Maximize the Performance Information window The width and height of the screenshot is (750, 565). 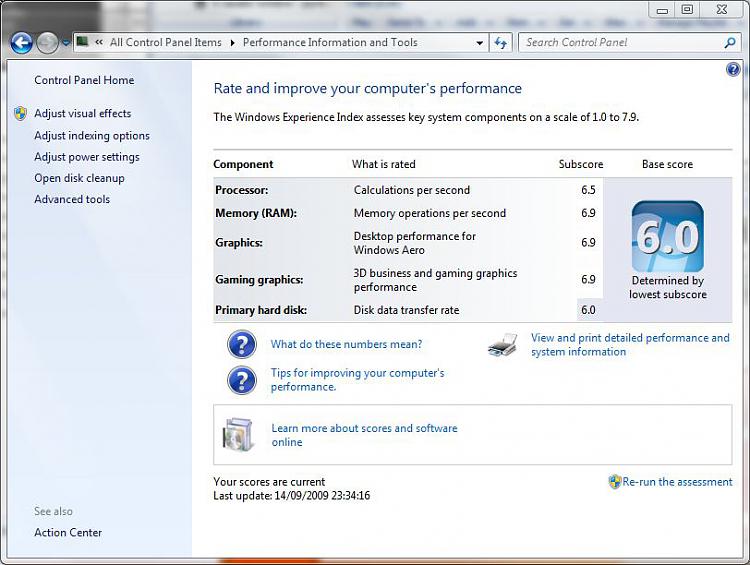click(687, 10)
